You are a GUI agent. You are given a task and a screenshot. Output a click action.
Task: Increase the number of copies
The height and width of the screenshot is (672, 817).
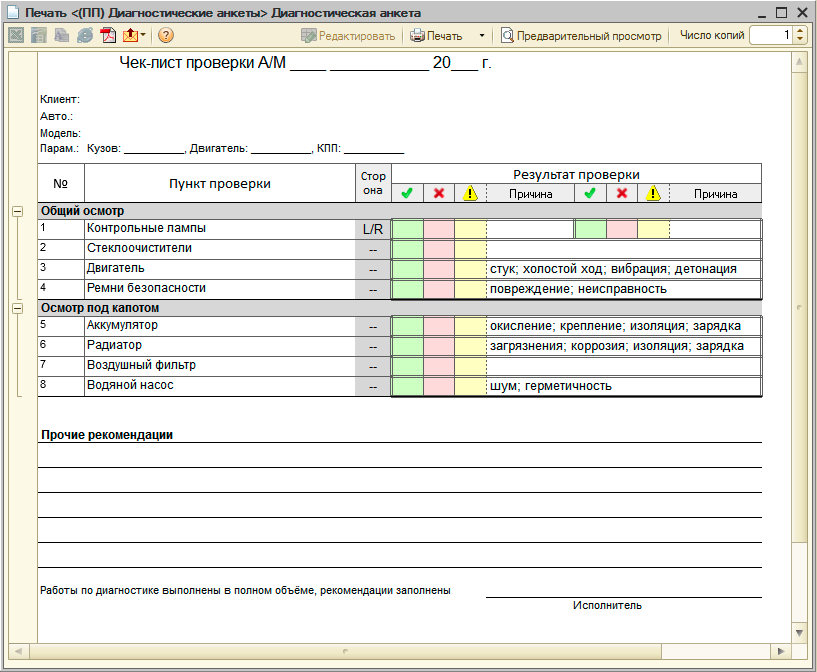tap(800, 31)
